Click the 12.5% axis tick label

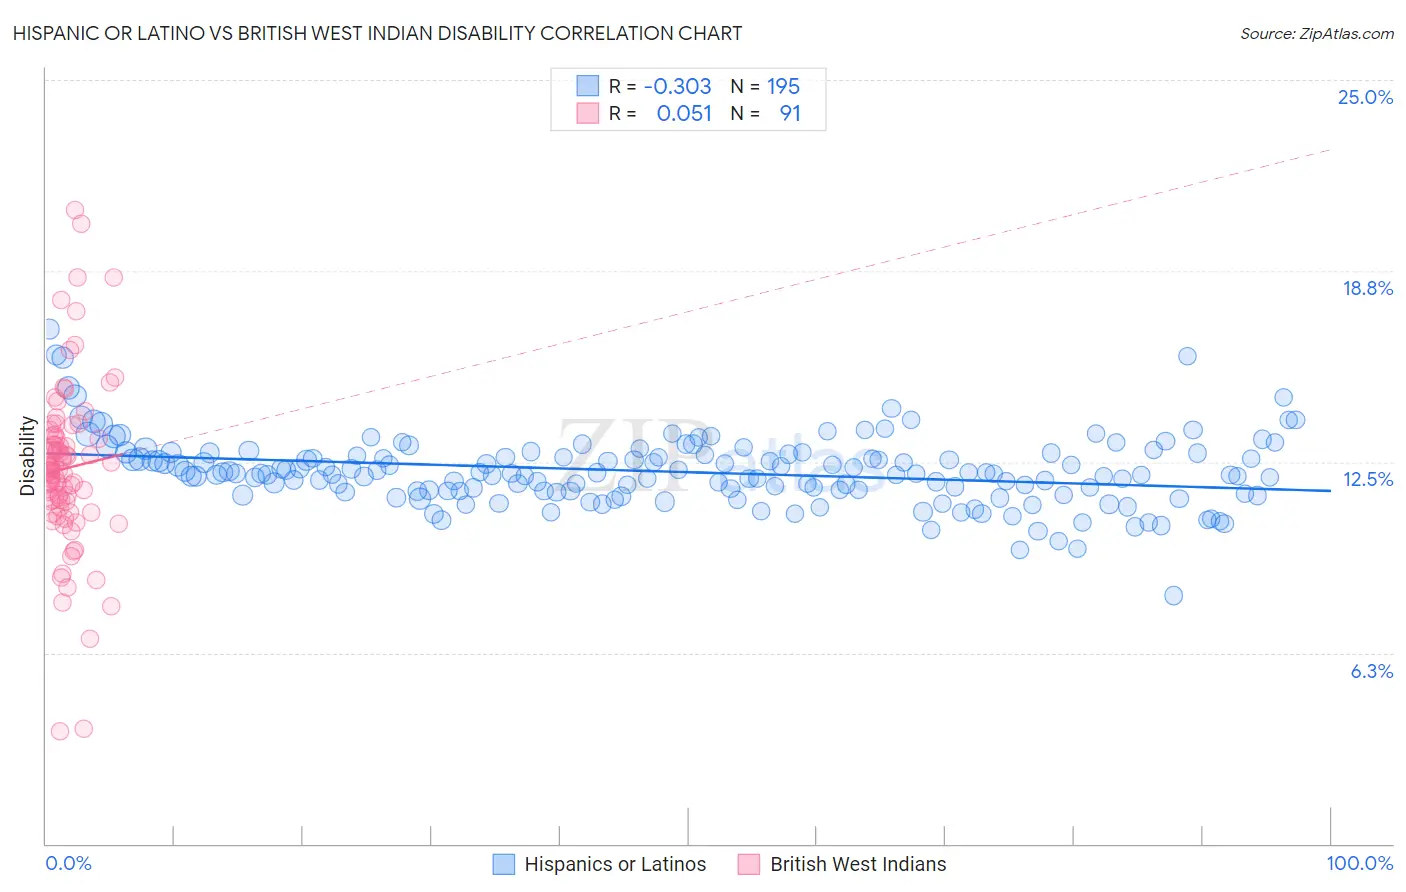1368,479
